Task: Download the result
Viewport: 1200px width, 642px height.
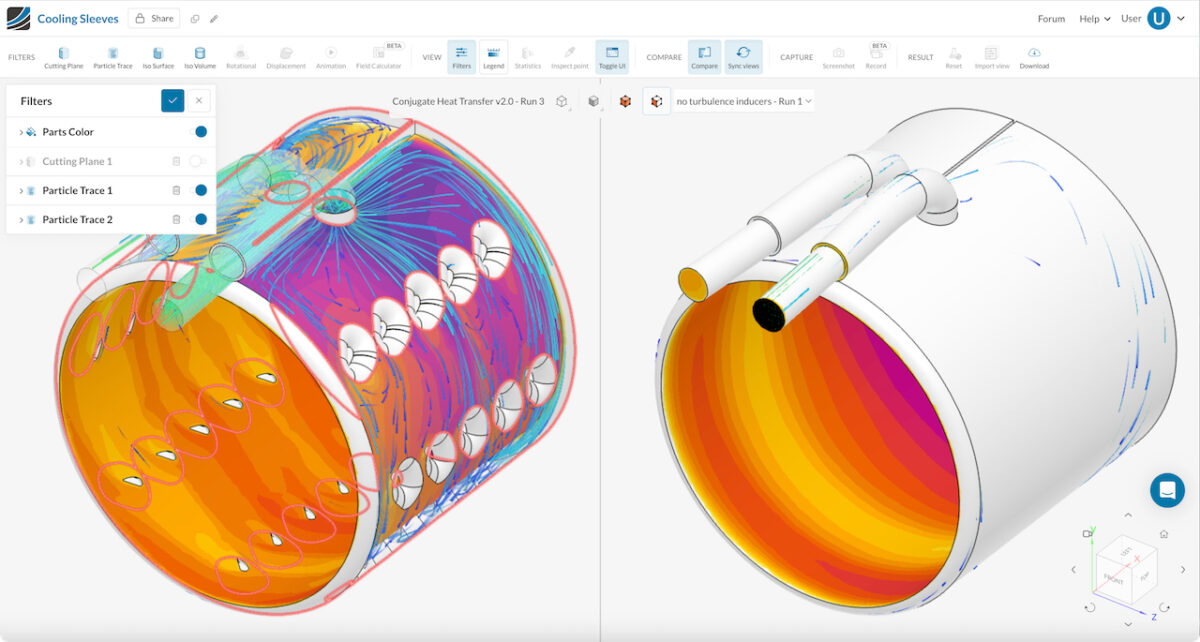Action: pos(1034,58)
